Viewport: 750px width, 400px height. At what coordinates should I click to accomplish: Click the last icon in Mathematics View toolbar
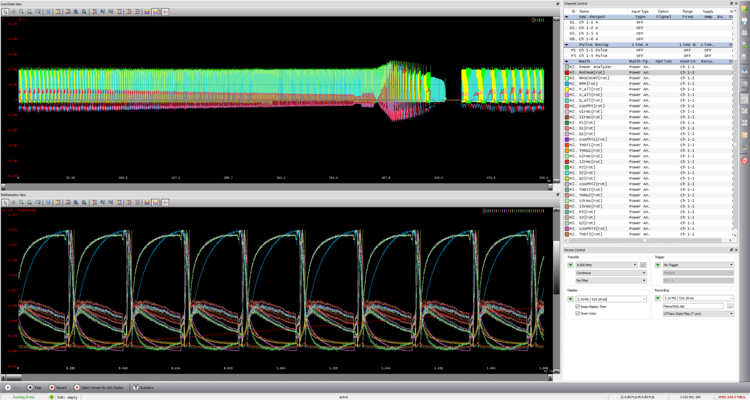point(165,202)
